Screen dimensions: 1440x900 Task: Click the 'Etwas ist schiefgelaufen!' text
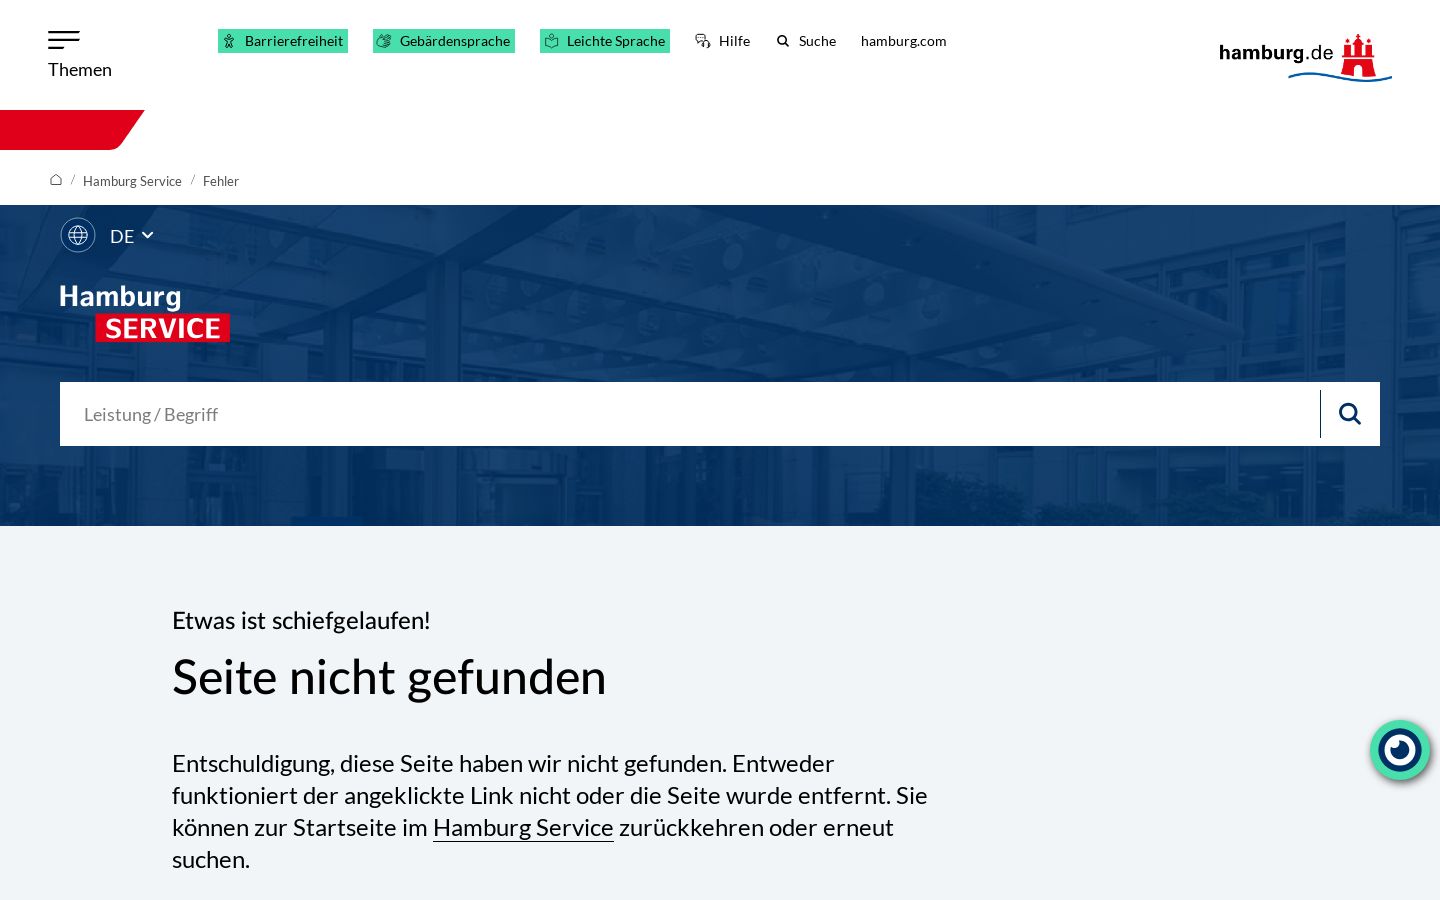301,620
